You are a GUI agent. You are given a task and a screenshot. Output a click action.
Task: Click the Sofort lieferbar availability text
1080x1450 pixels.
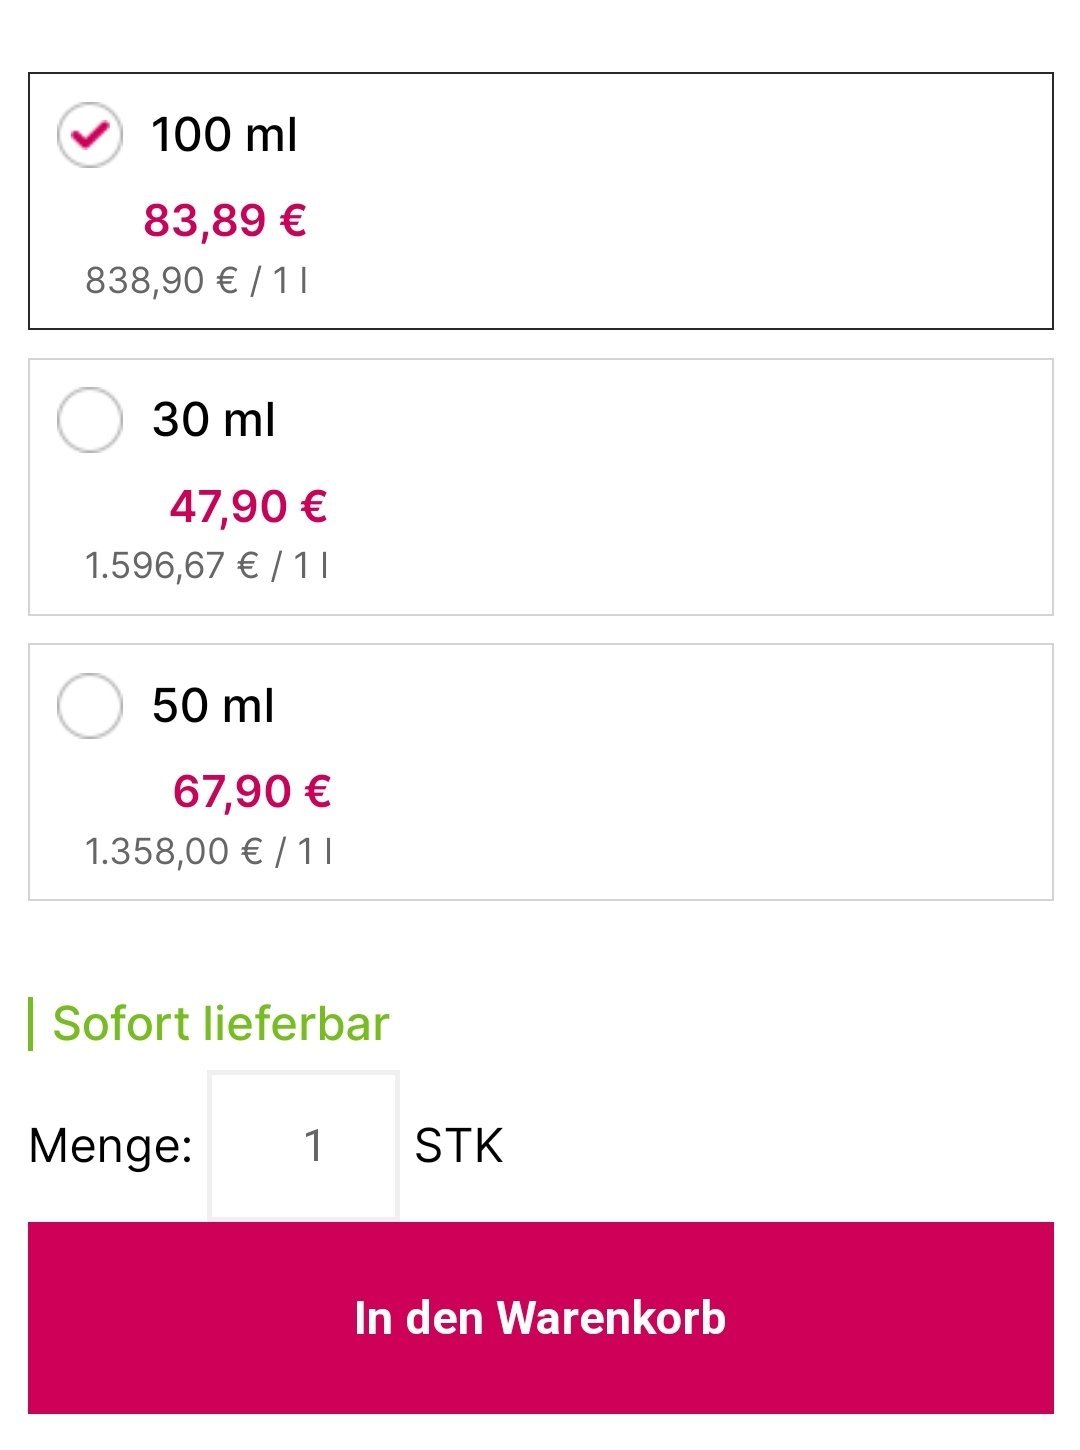(221, 1024)
